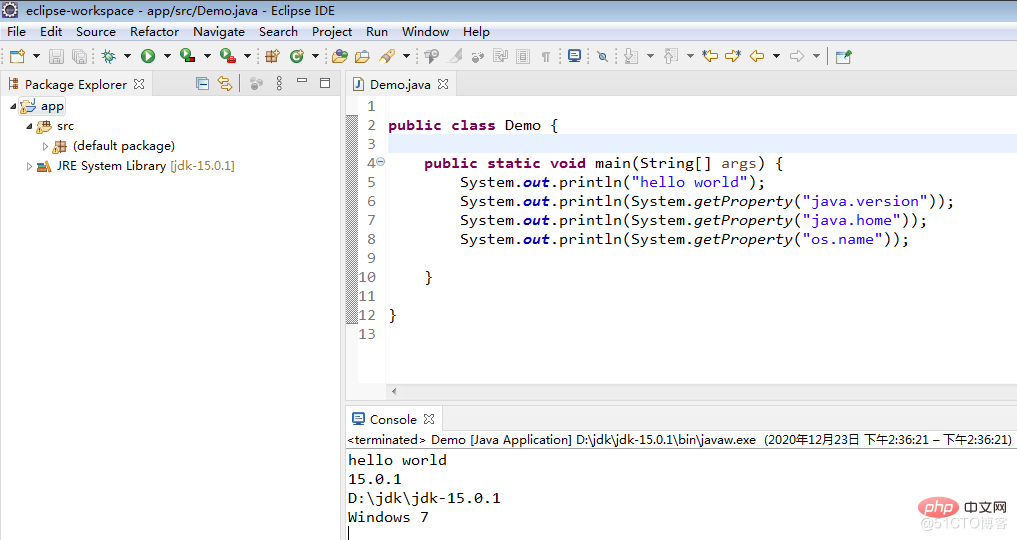Viewport: 1017px width, 540px height.
Task: Click the Back navigation yellow arrow
Action: tap(757, 56)
